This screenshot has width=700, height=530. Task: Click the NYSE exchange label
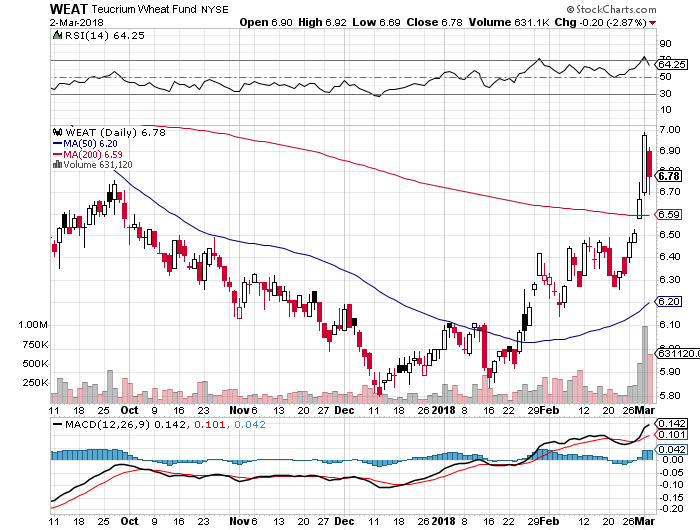215,9
